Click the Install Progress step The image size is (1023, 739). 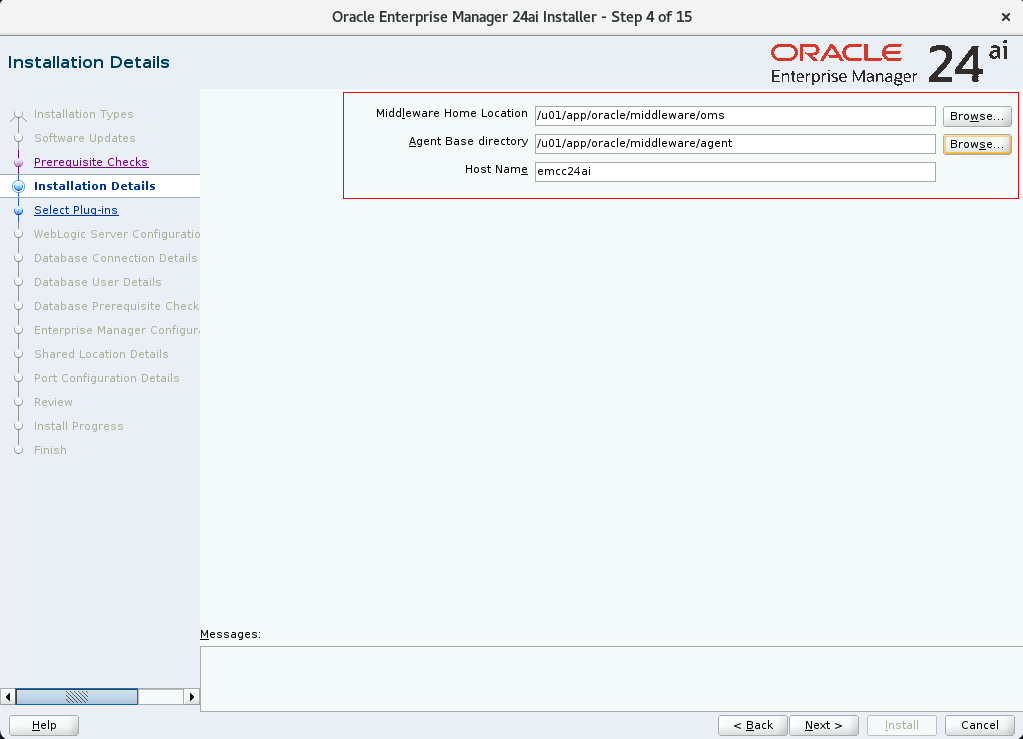pos(78,427)
